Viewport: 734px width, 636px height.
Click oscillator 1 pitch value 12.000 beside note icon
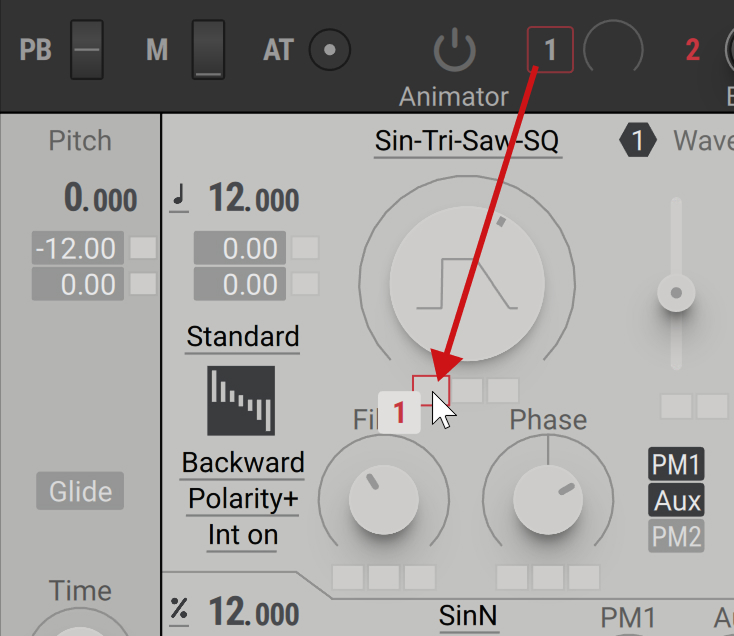click(254, 198)
